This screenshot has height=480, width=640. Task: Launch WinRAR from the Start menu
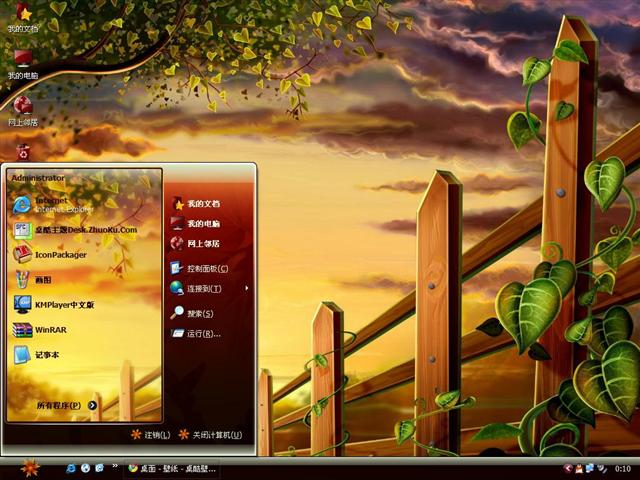tap(39, 330)
